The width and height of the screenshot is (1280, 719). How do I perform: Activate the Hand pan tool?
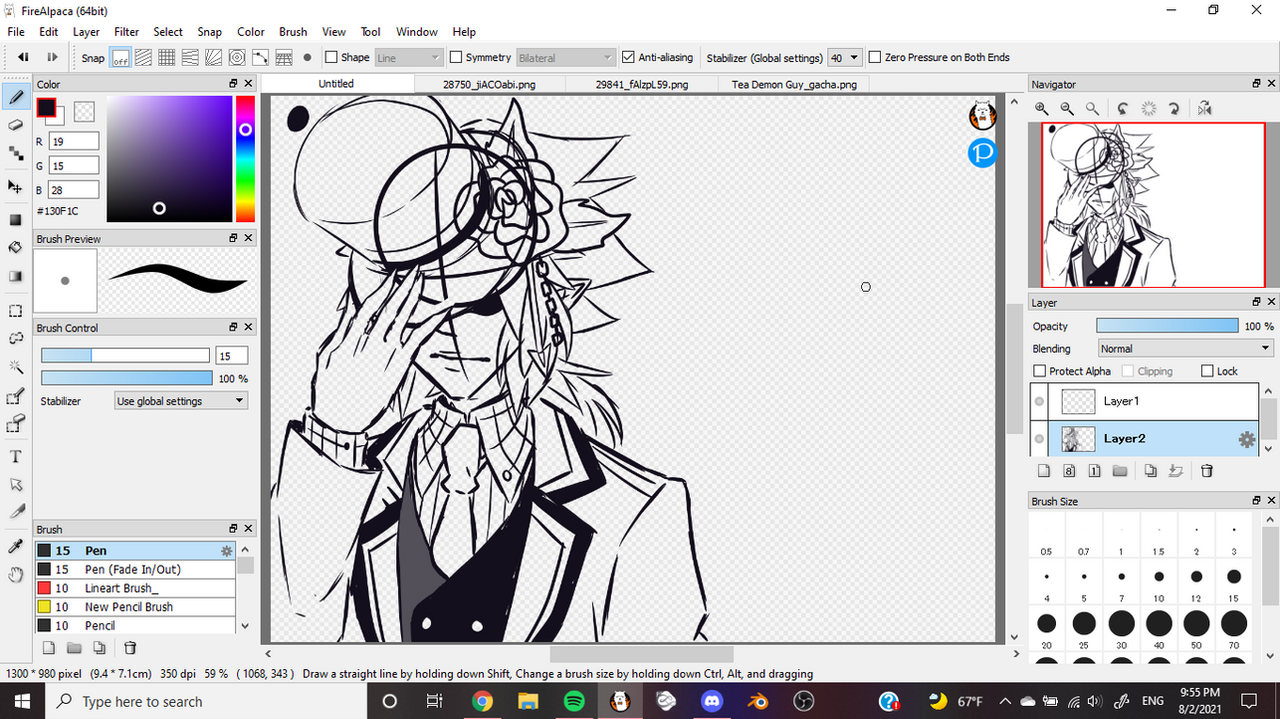[x=16, y=574]
